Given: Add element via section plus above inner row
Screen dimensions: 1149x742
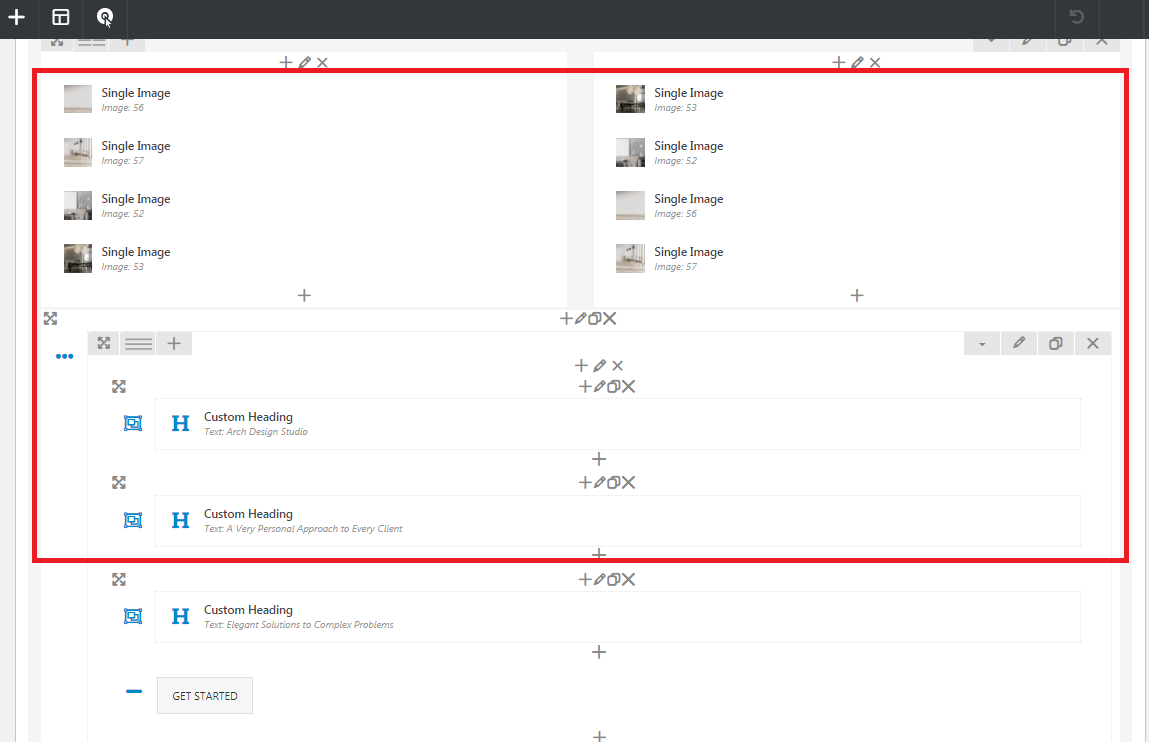Looking at the screenshot, I should 566,319.
